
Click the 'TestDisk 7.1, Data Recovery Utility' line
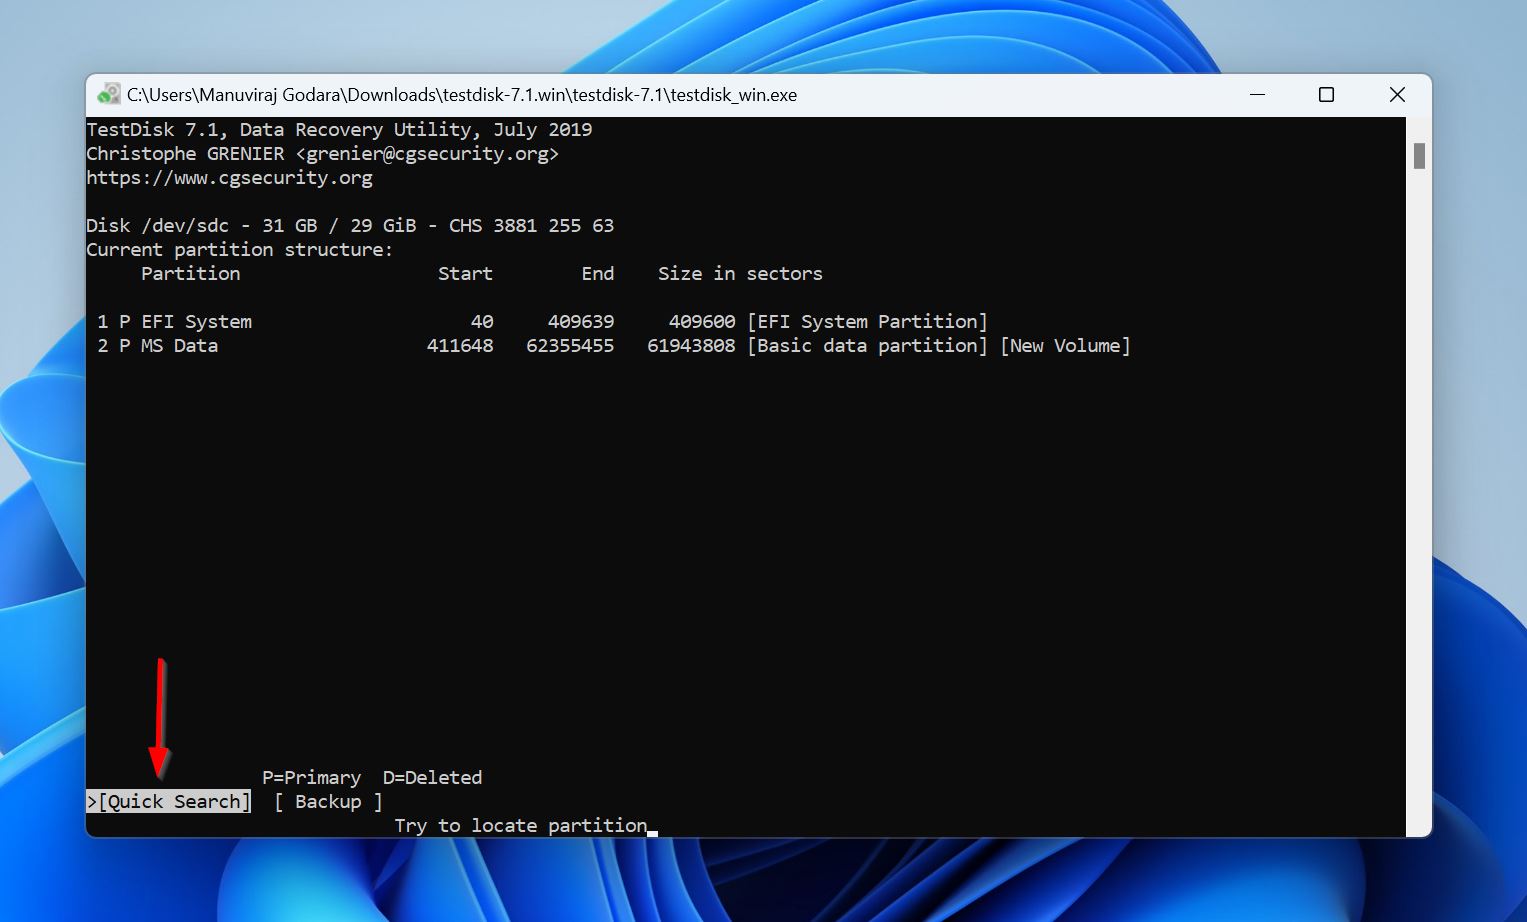[x=339, y=129]
